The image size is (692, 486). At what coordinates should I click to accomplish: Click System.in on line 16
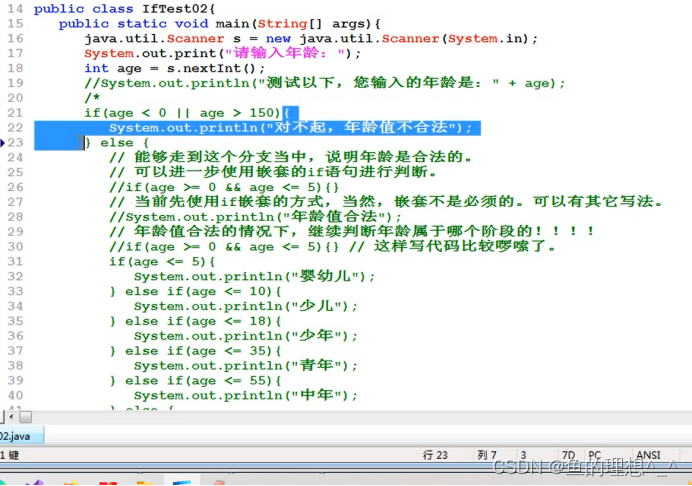tap(485, 39)
